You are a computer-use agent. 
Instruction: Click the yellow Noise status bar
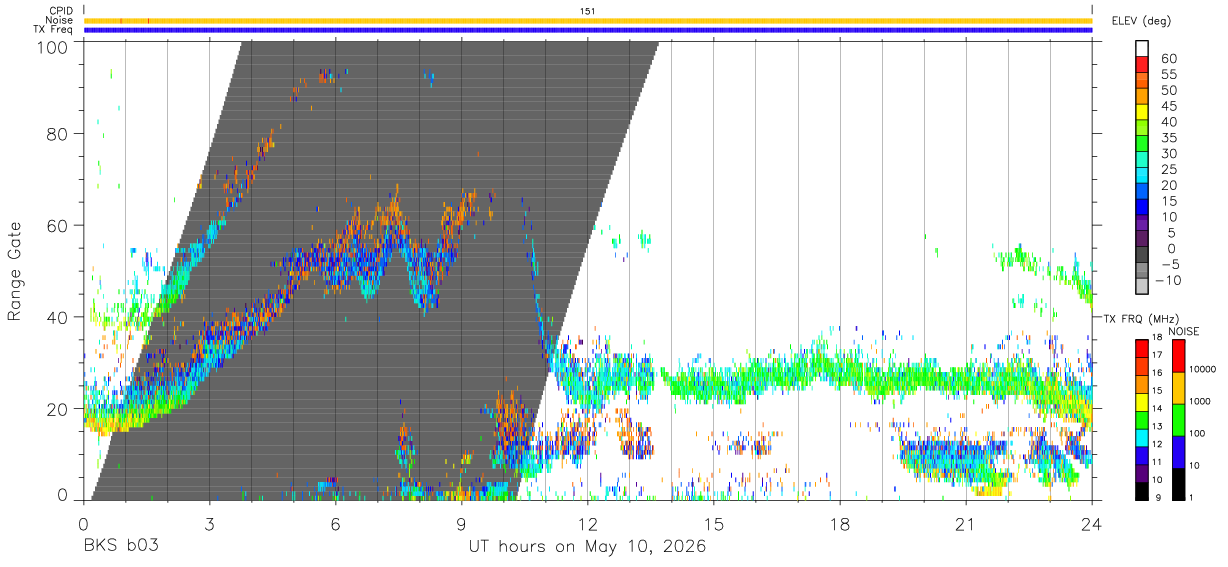[588, 20]
